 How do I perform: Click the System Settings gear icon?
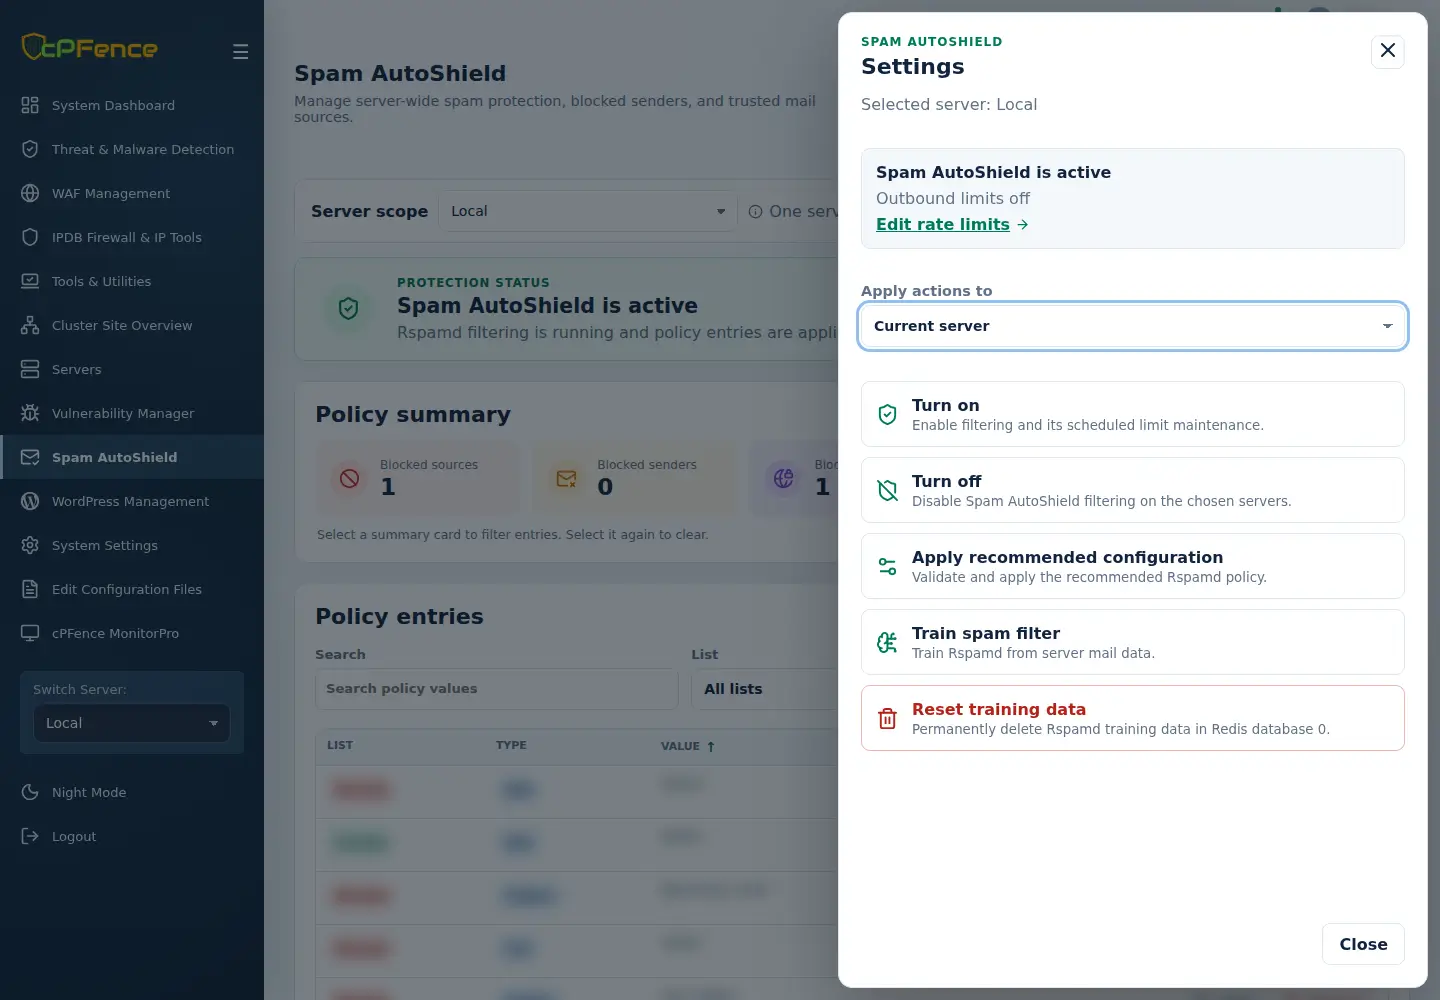point(30,545)
